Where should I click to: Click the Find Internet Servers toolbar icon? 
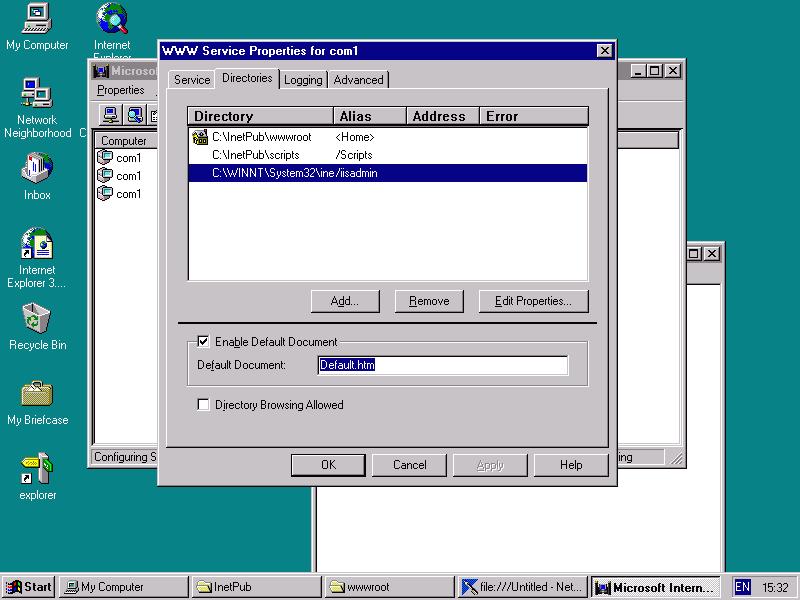[x=134, y=114]
